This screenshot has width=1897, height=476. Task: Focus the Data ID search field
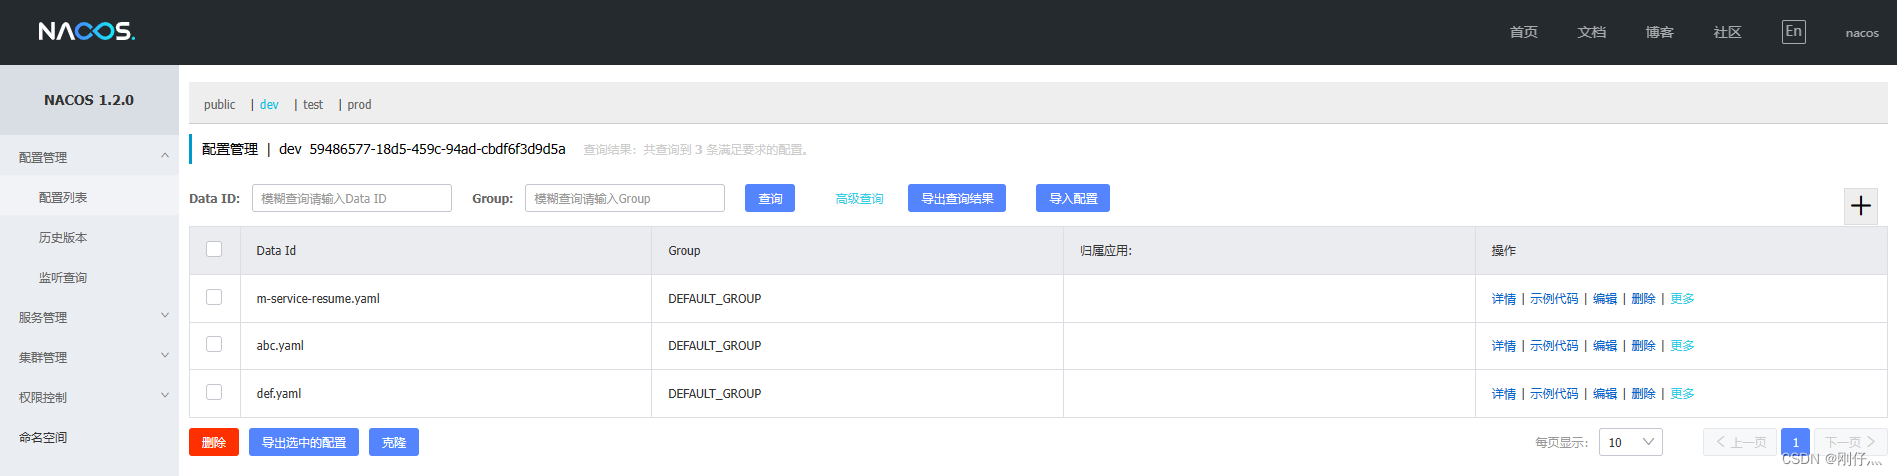[x=352, y=198]
